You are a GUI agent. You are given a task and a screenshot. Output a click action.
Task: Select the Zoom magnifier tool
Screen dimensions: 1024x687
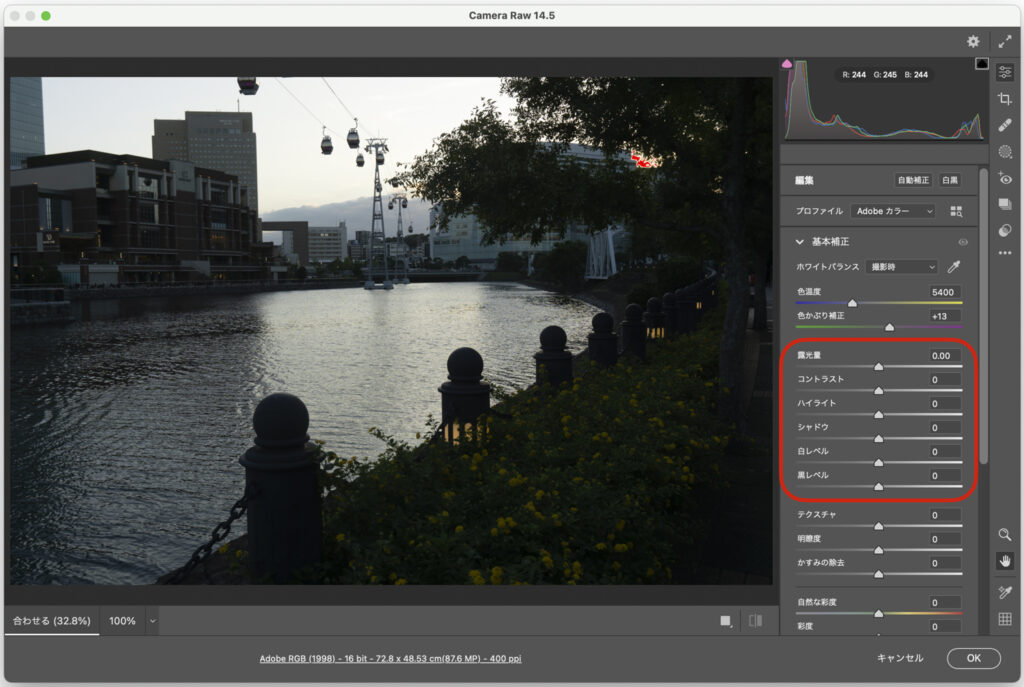pos(1005,535)
